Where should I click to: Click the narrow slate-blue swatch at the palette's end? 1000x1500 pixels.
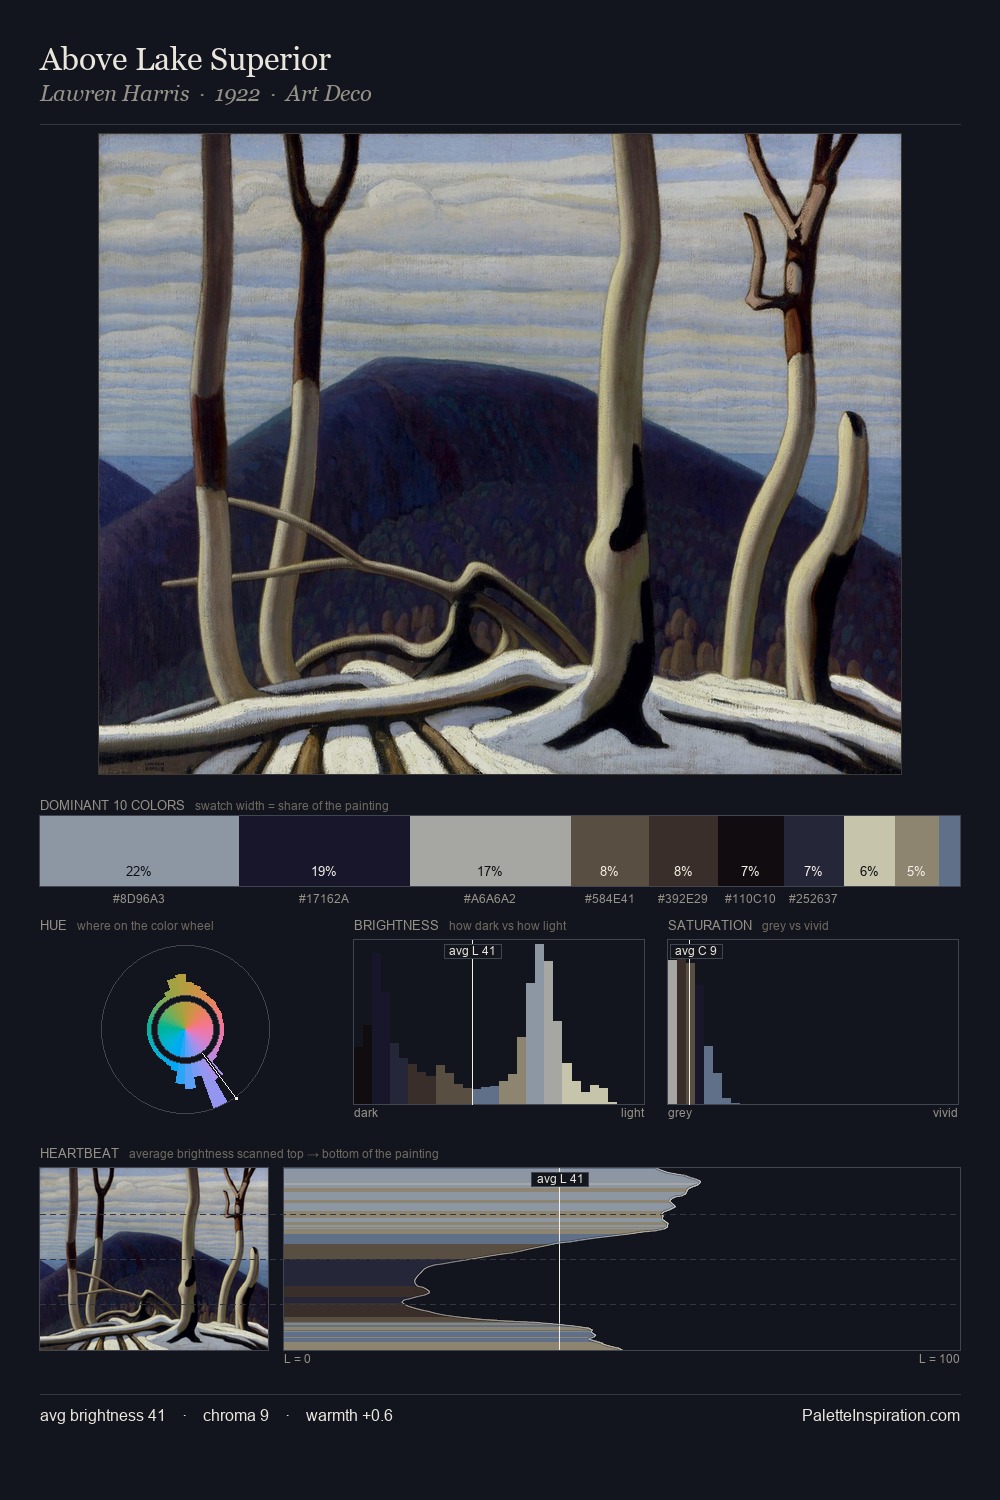coord(949,851)
